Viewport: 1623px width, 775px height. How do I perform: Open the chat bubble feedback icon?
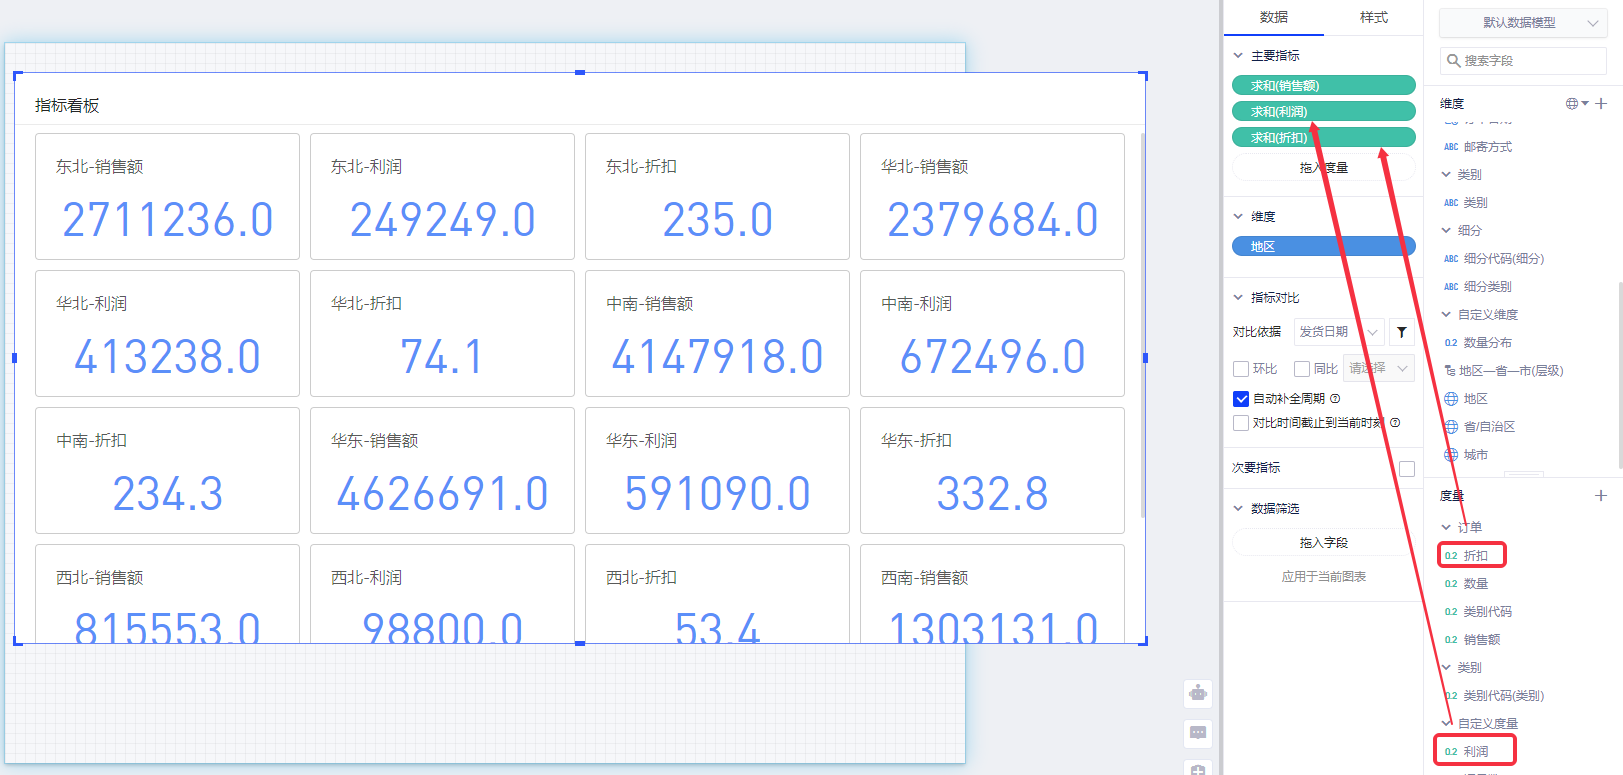point(1198,733)
